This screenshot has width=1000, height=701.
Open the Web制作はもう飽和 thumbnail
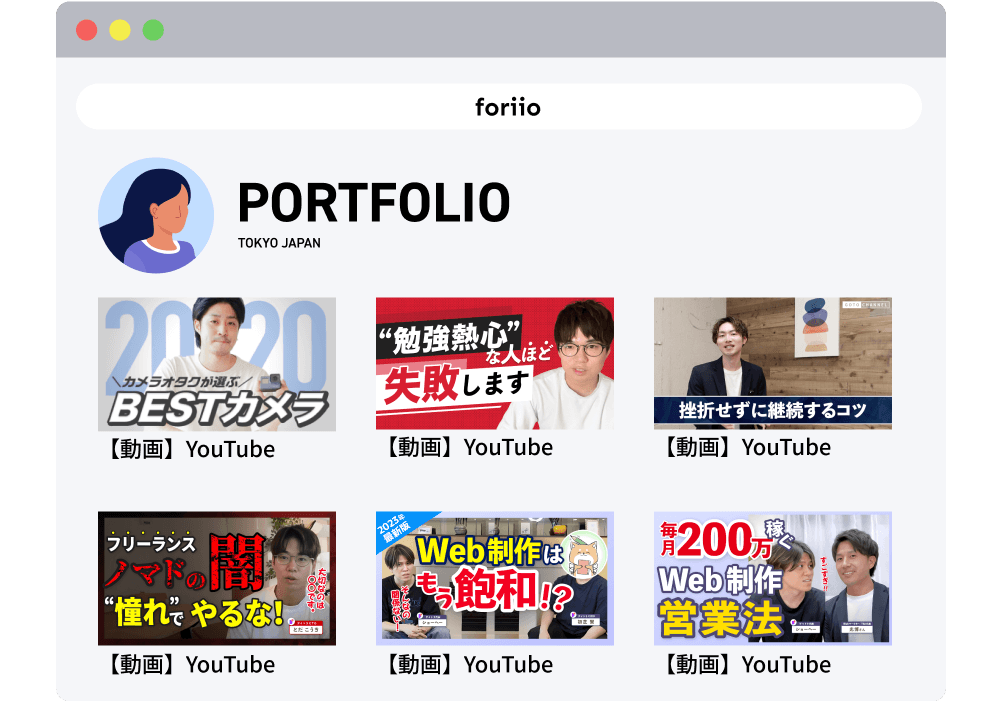(x=494, y=578)
